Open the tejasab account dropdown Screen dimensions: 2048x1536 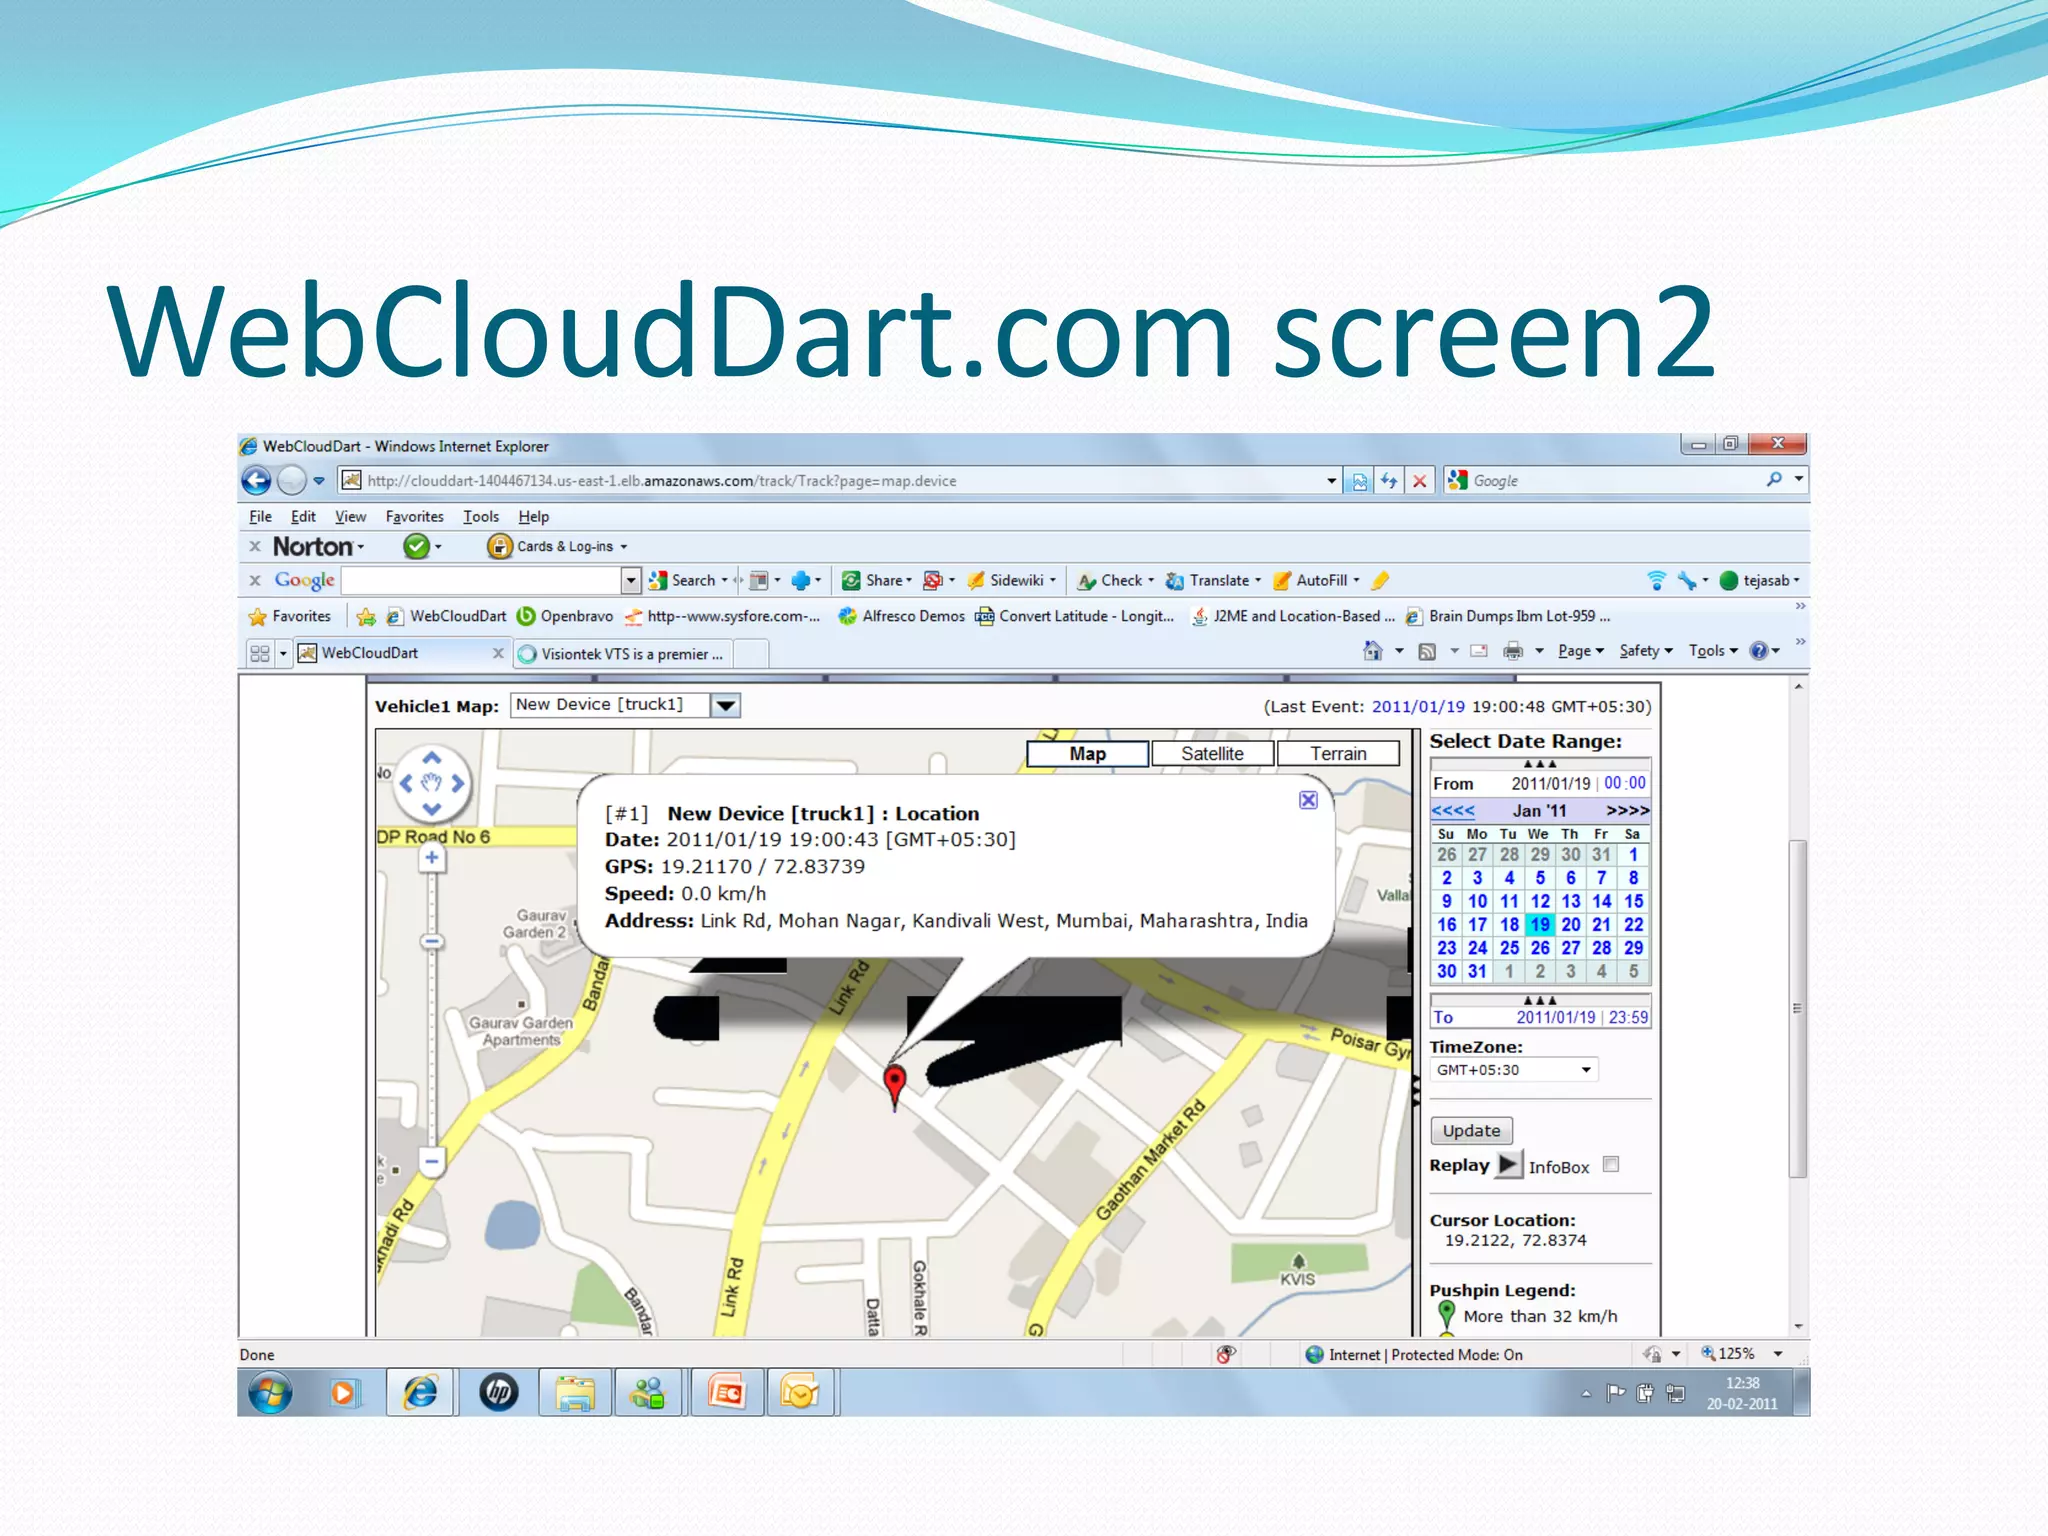(x=1760, y=580)
